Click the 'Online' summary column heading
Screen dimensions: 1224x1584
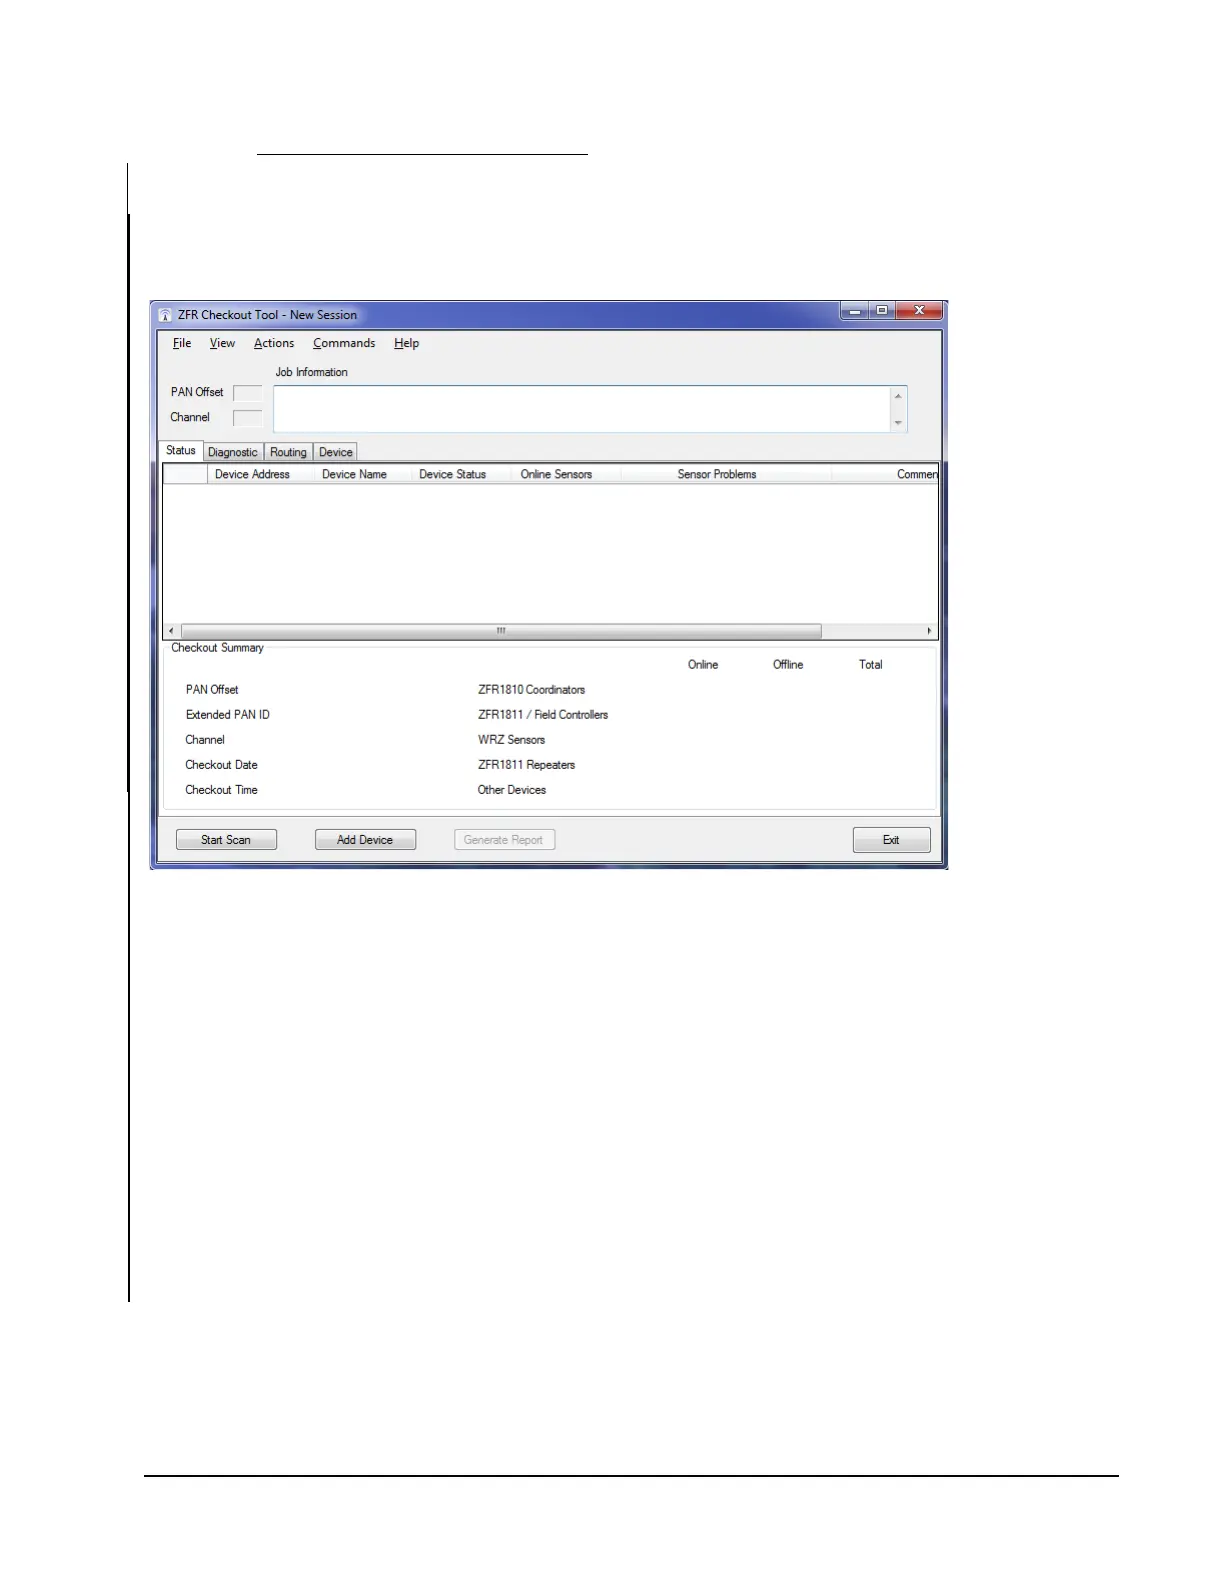(703, 665)
